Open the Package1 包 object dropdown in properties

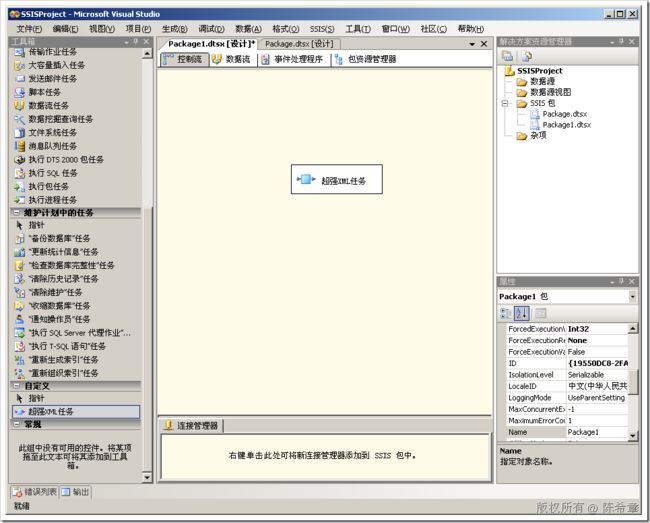point(632,297)
